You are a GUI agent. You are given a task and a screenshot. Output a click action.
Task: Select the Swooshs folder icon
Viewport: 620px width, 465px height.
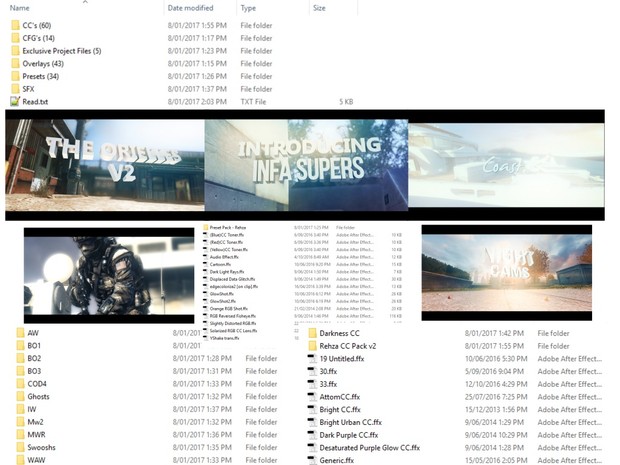pos(20,447)
